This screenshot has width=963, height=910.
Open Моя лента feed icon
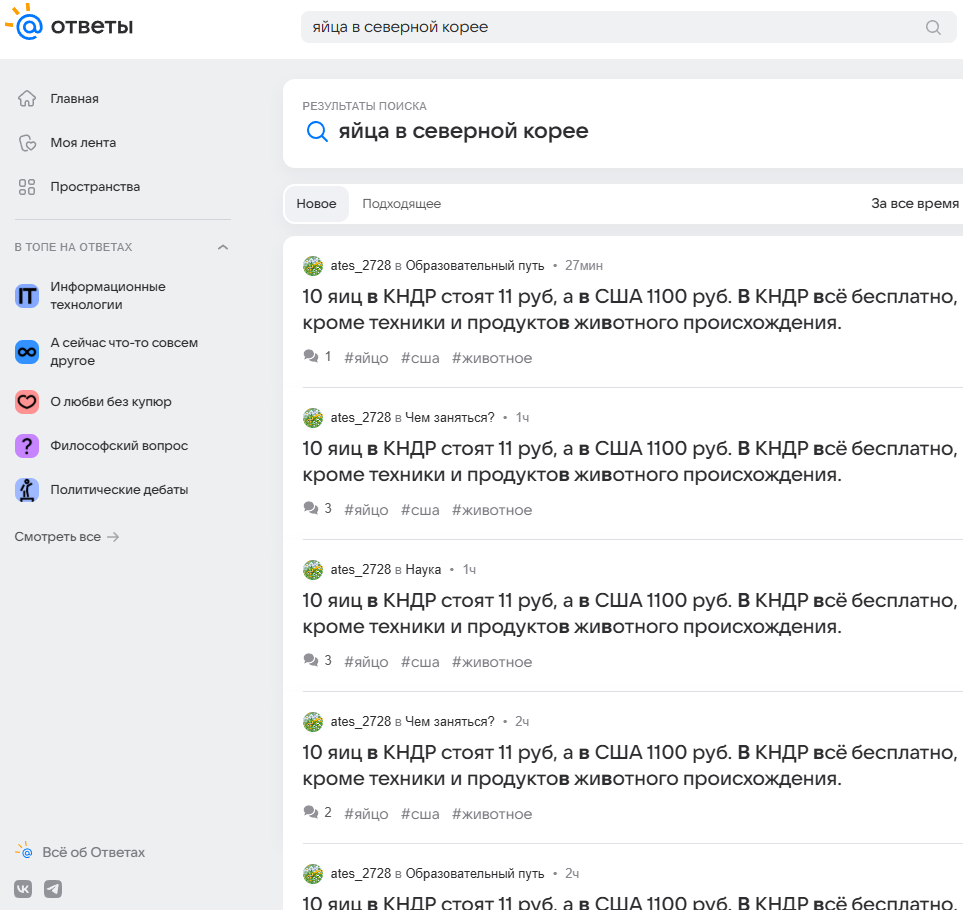coord(27,142)
